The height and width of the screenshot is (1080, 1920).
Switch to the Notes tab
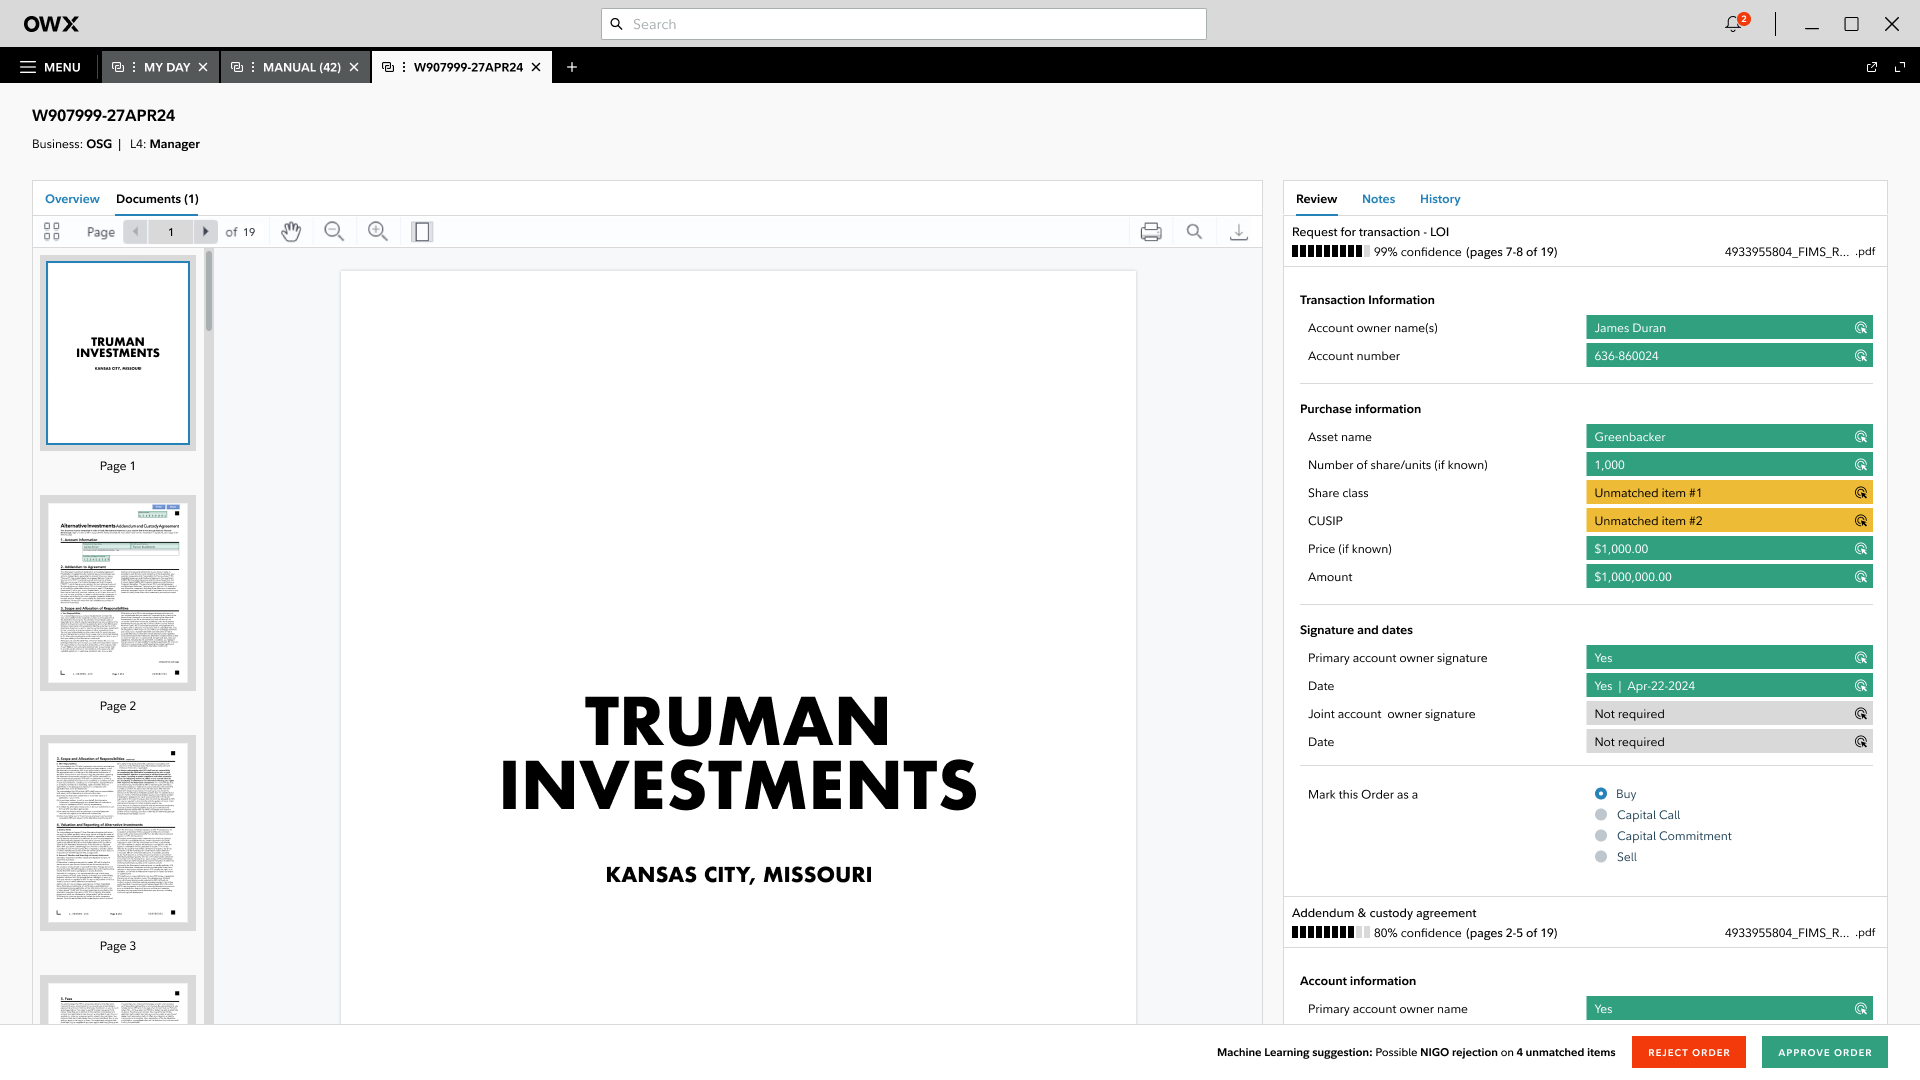point(1378,199)
